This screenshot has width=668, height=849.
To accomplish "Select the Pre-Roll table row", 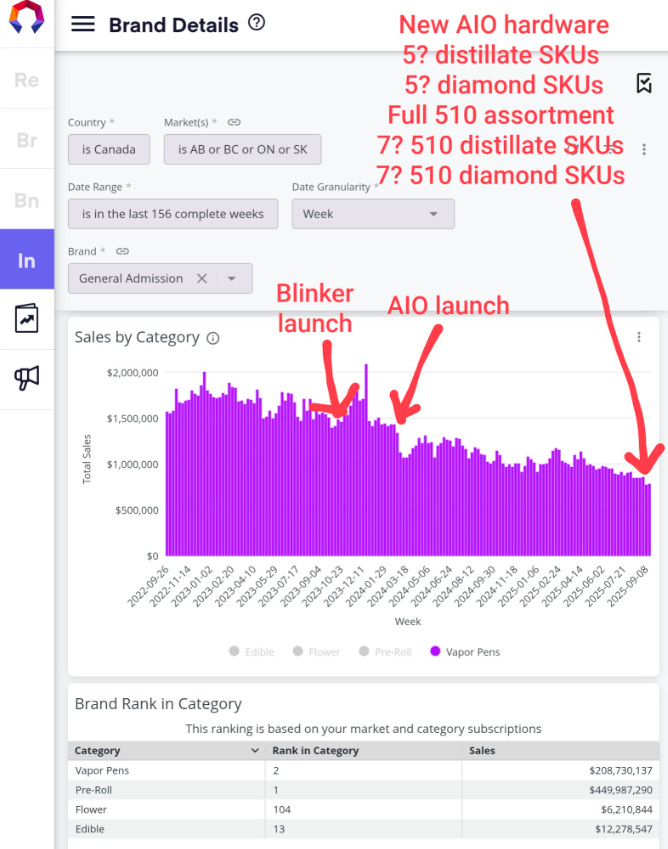I will 363,789.
